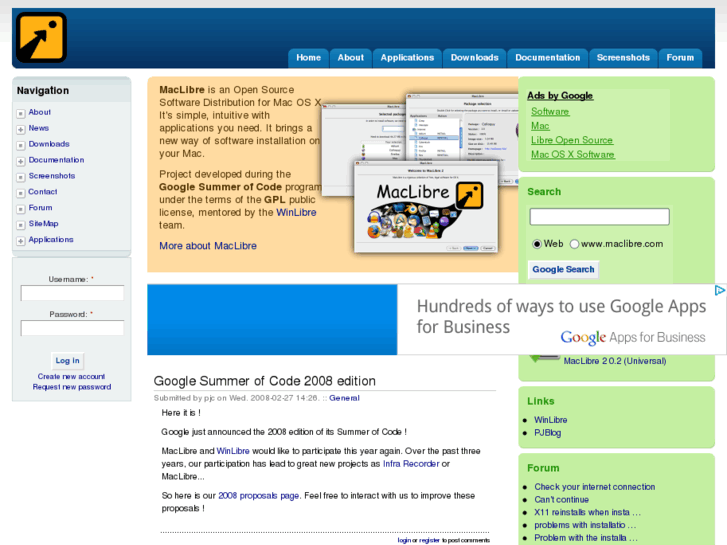Screen dimensions: 727x545
Task: Select the www.maclibre.com radio button
Action: point(574,244)
